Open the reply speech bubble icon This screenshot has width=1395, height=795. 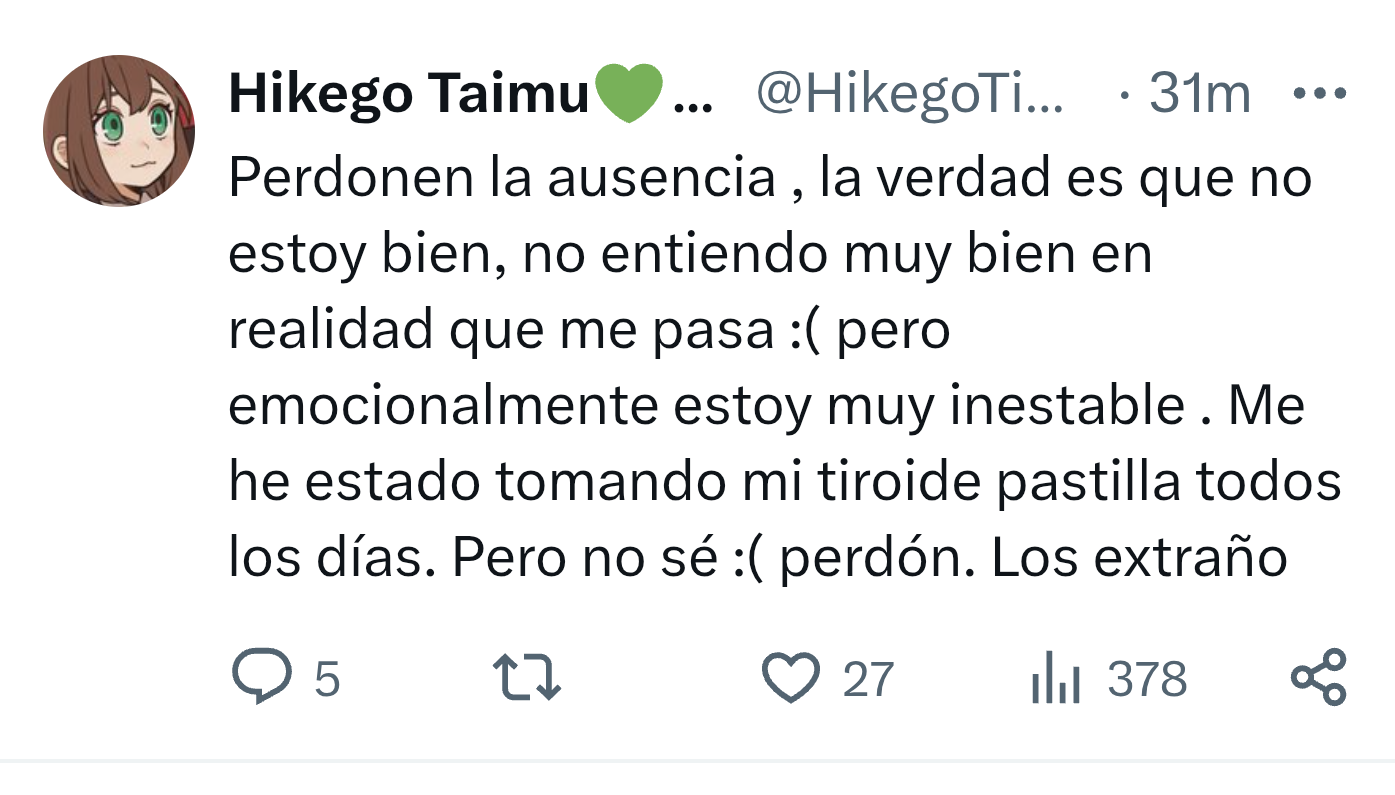(261, 678)
